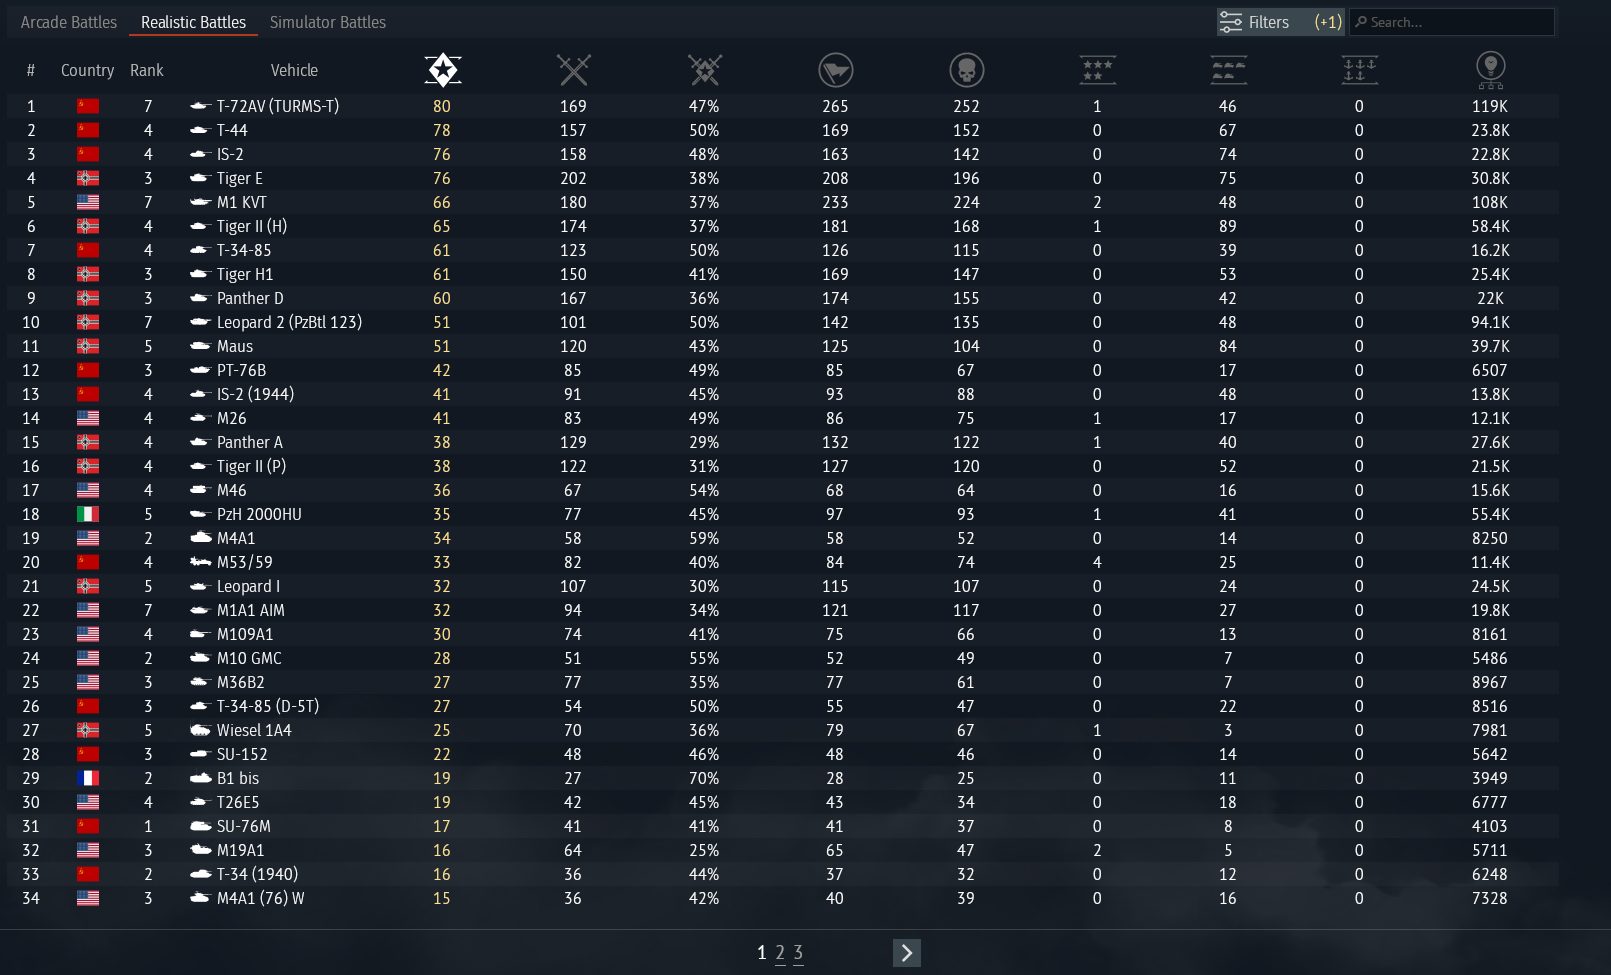The height and width of the screenshot is (975, 1611).
Task: Select the Leopard I vehicle name
Action: coord(249,586)
